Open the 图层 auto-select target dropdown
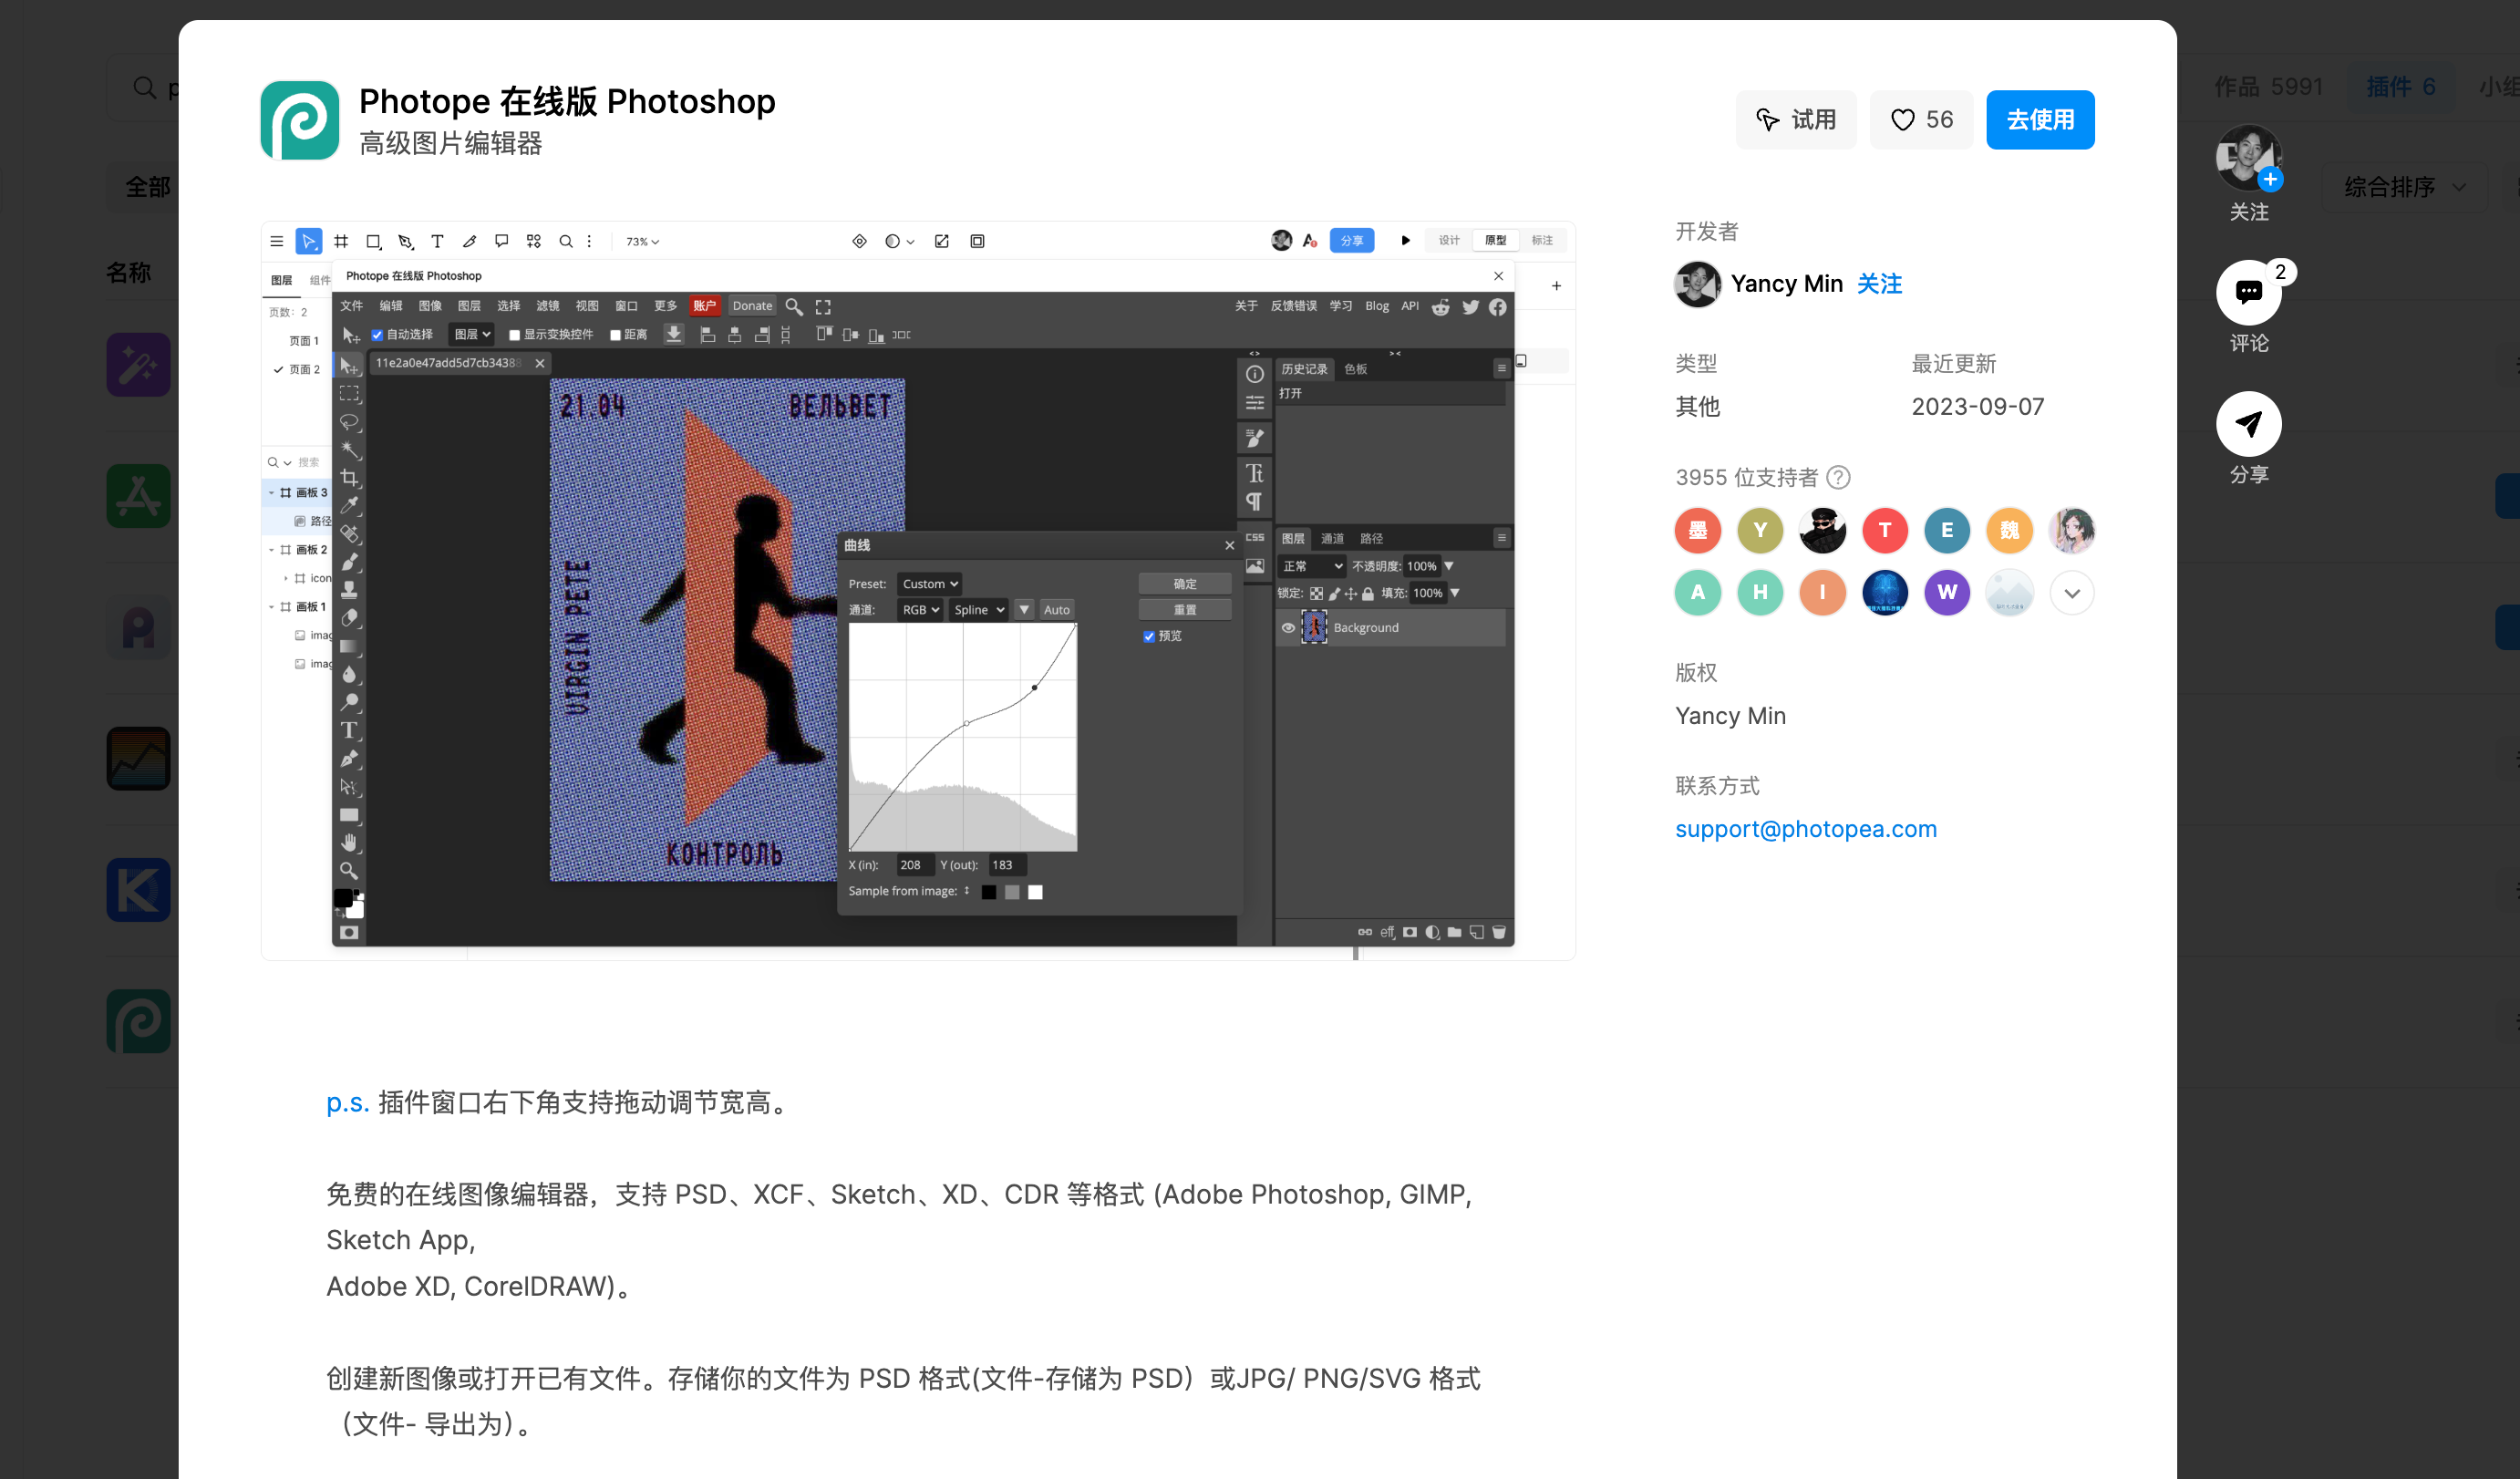 click(472, 335)
